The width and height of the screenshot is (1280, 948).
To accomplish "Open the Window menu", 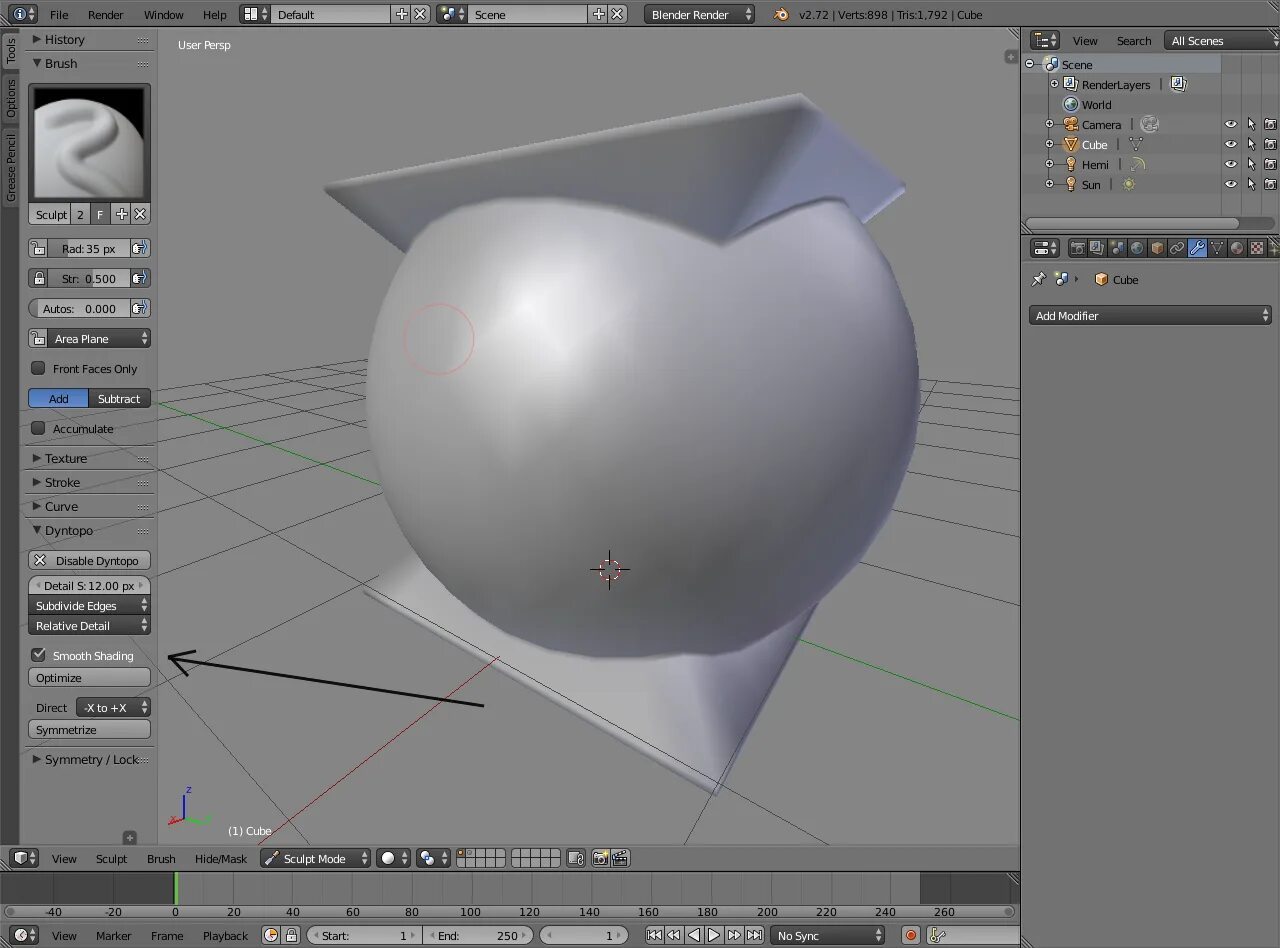I will [x=163, y=14].
